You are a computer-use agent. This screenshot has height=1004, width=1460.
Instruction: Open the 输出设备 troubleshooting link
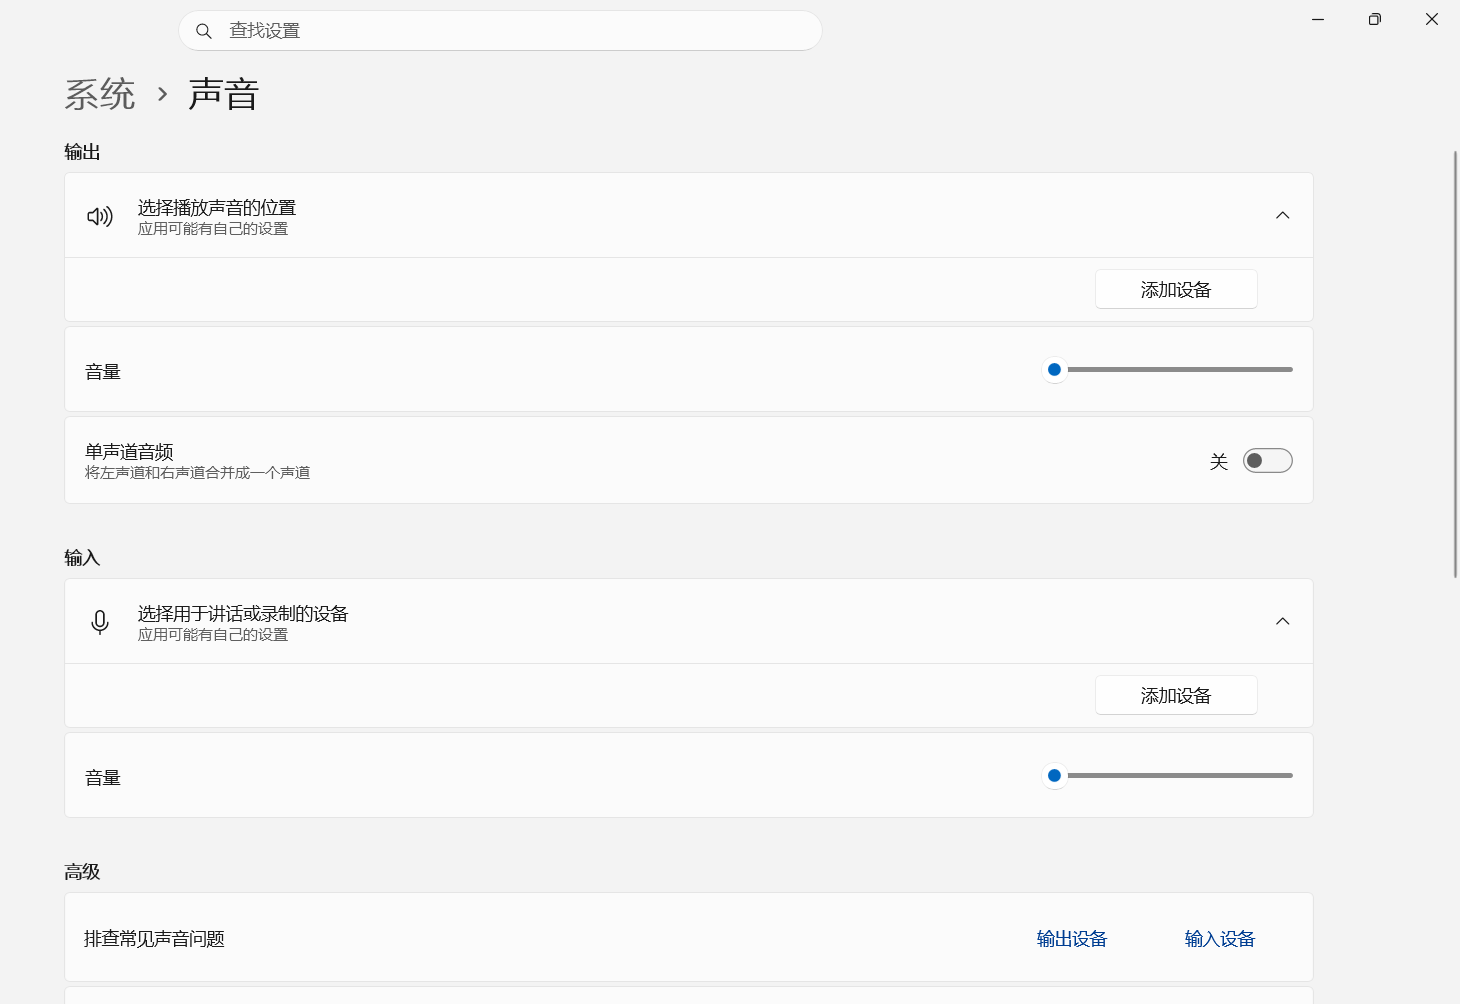(x=1072, y=939)
